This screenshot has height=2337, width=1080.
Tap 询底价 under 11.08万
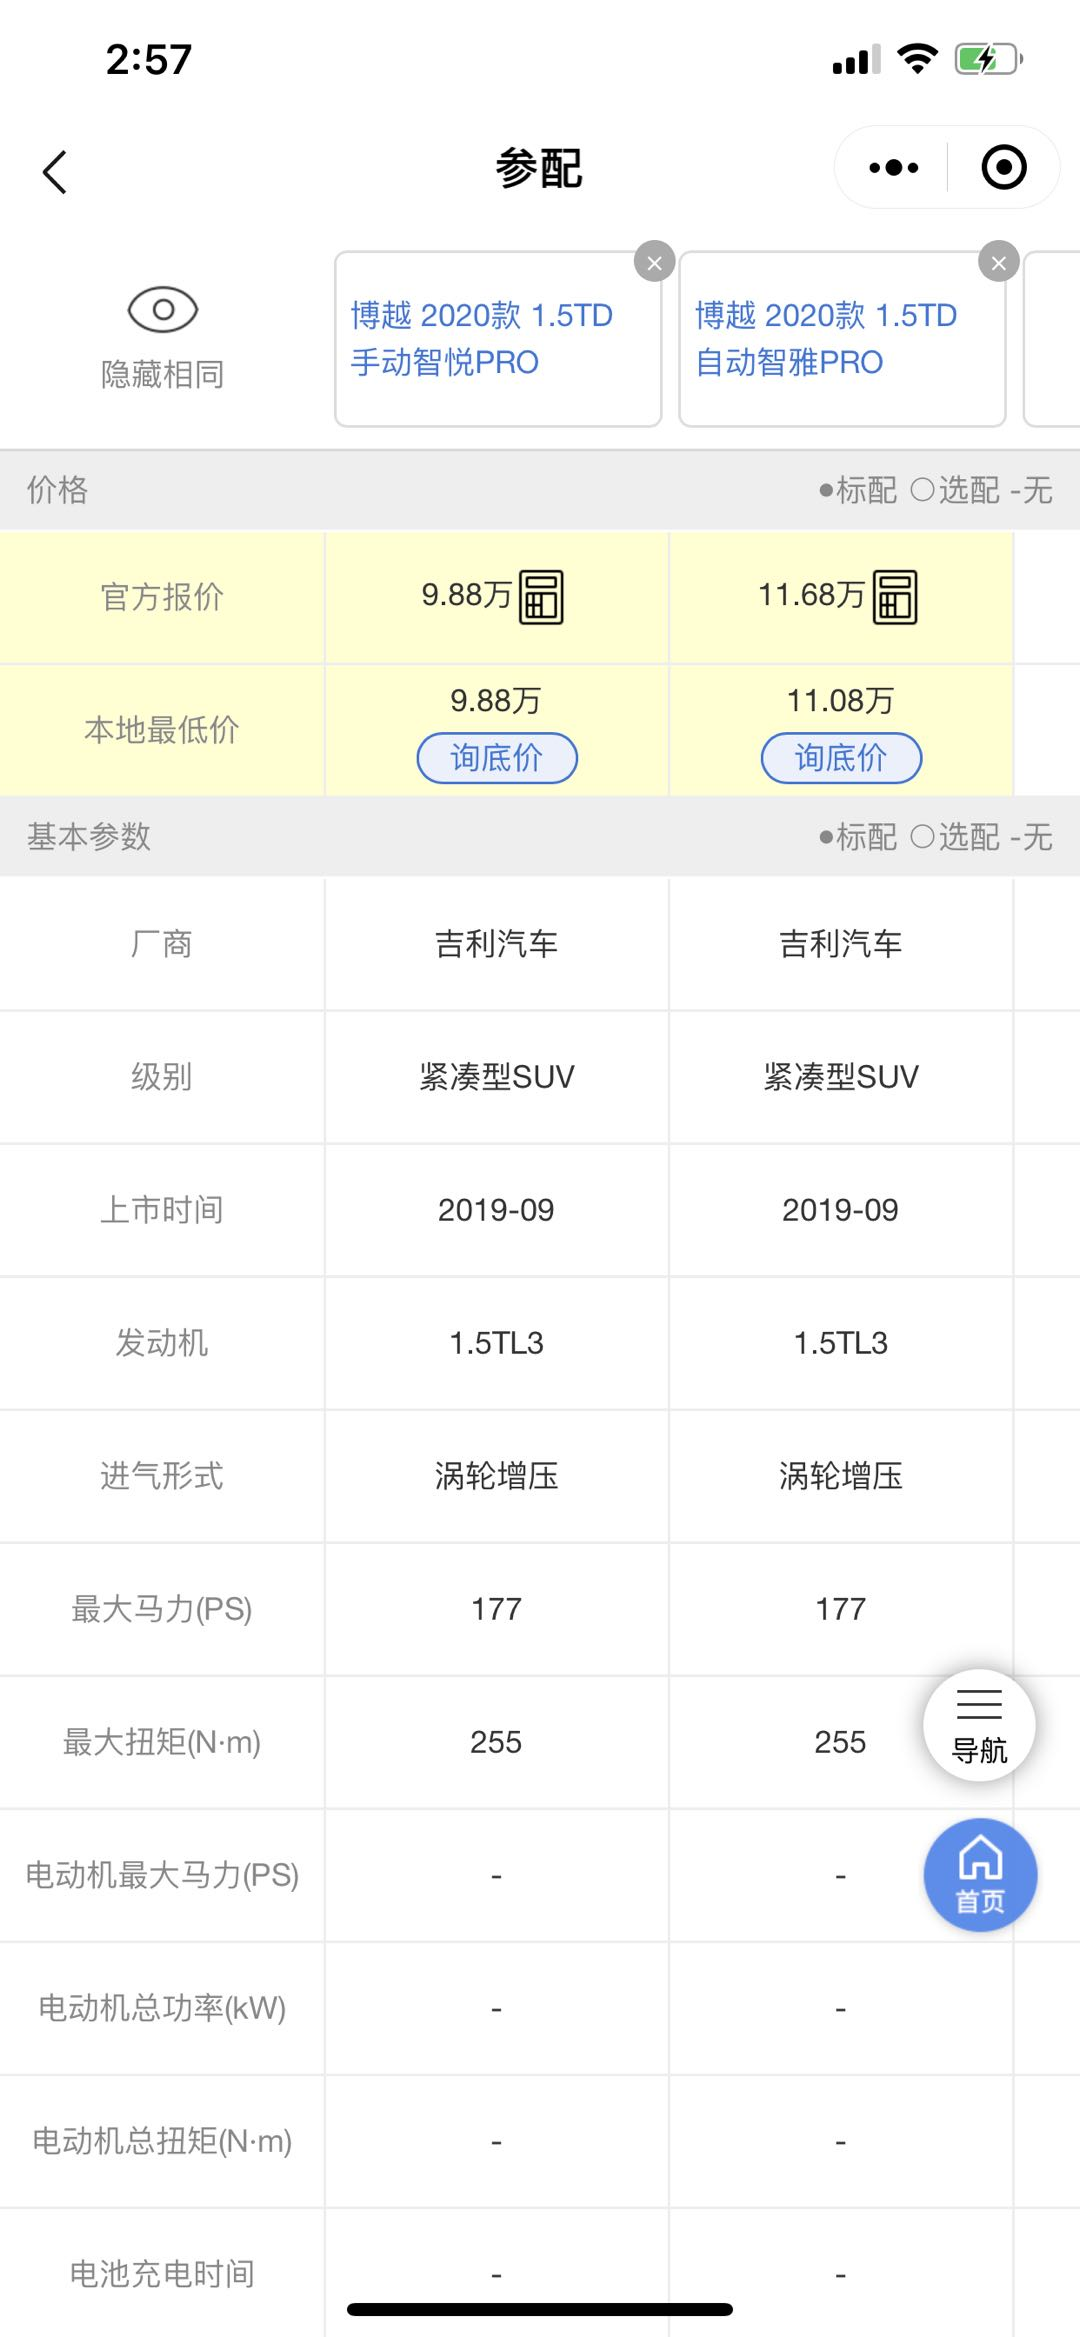(841, 758)
